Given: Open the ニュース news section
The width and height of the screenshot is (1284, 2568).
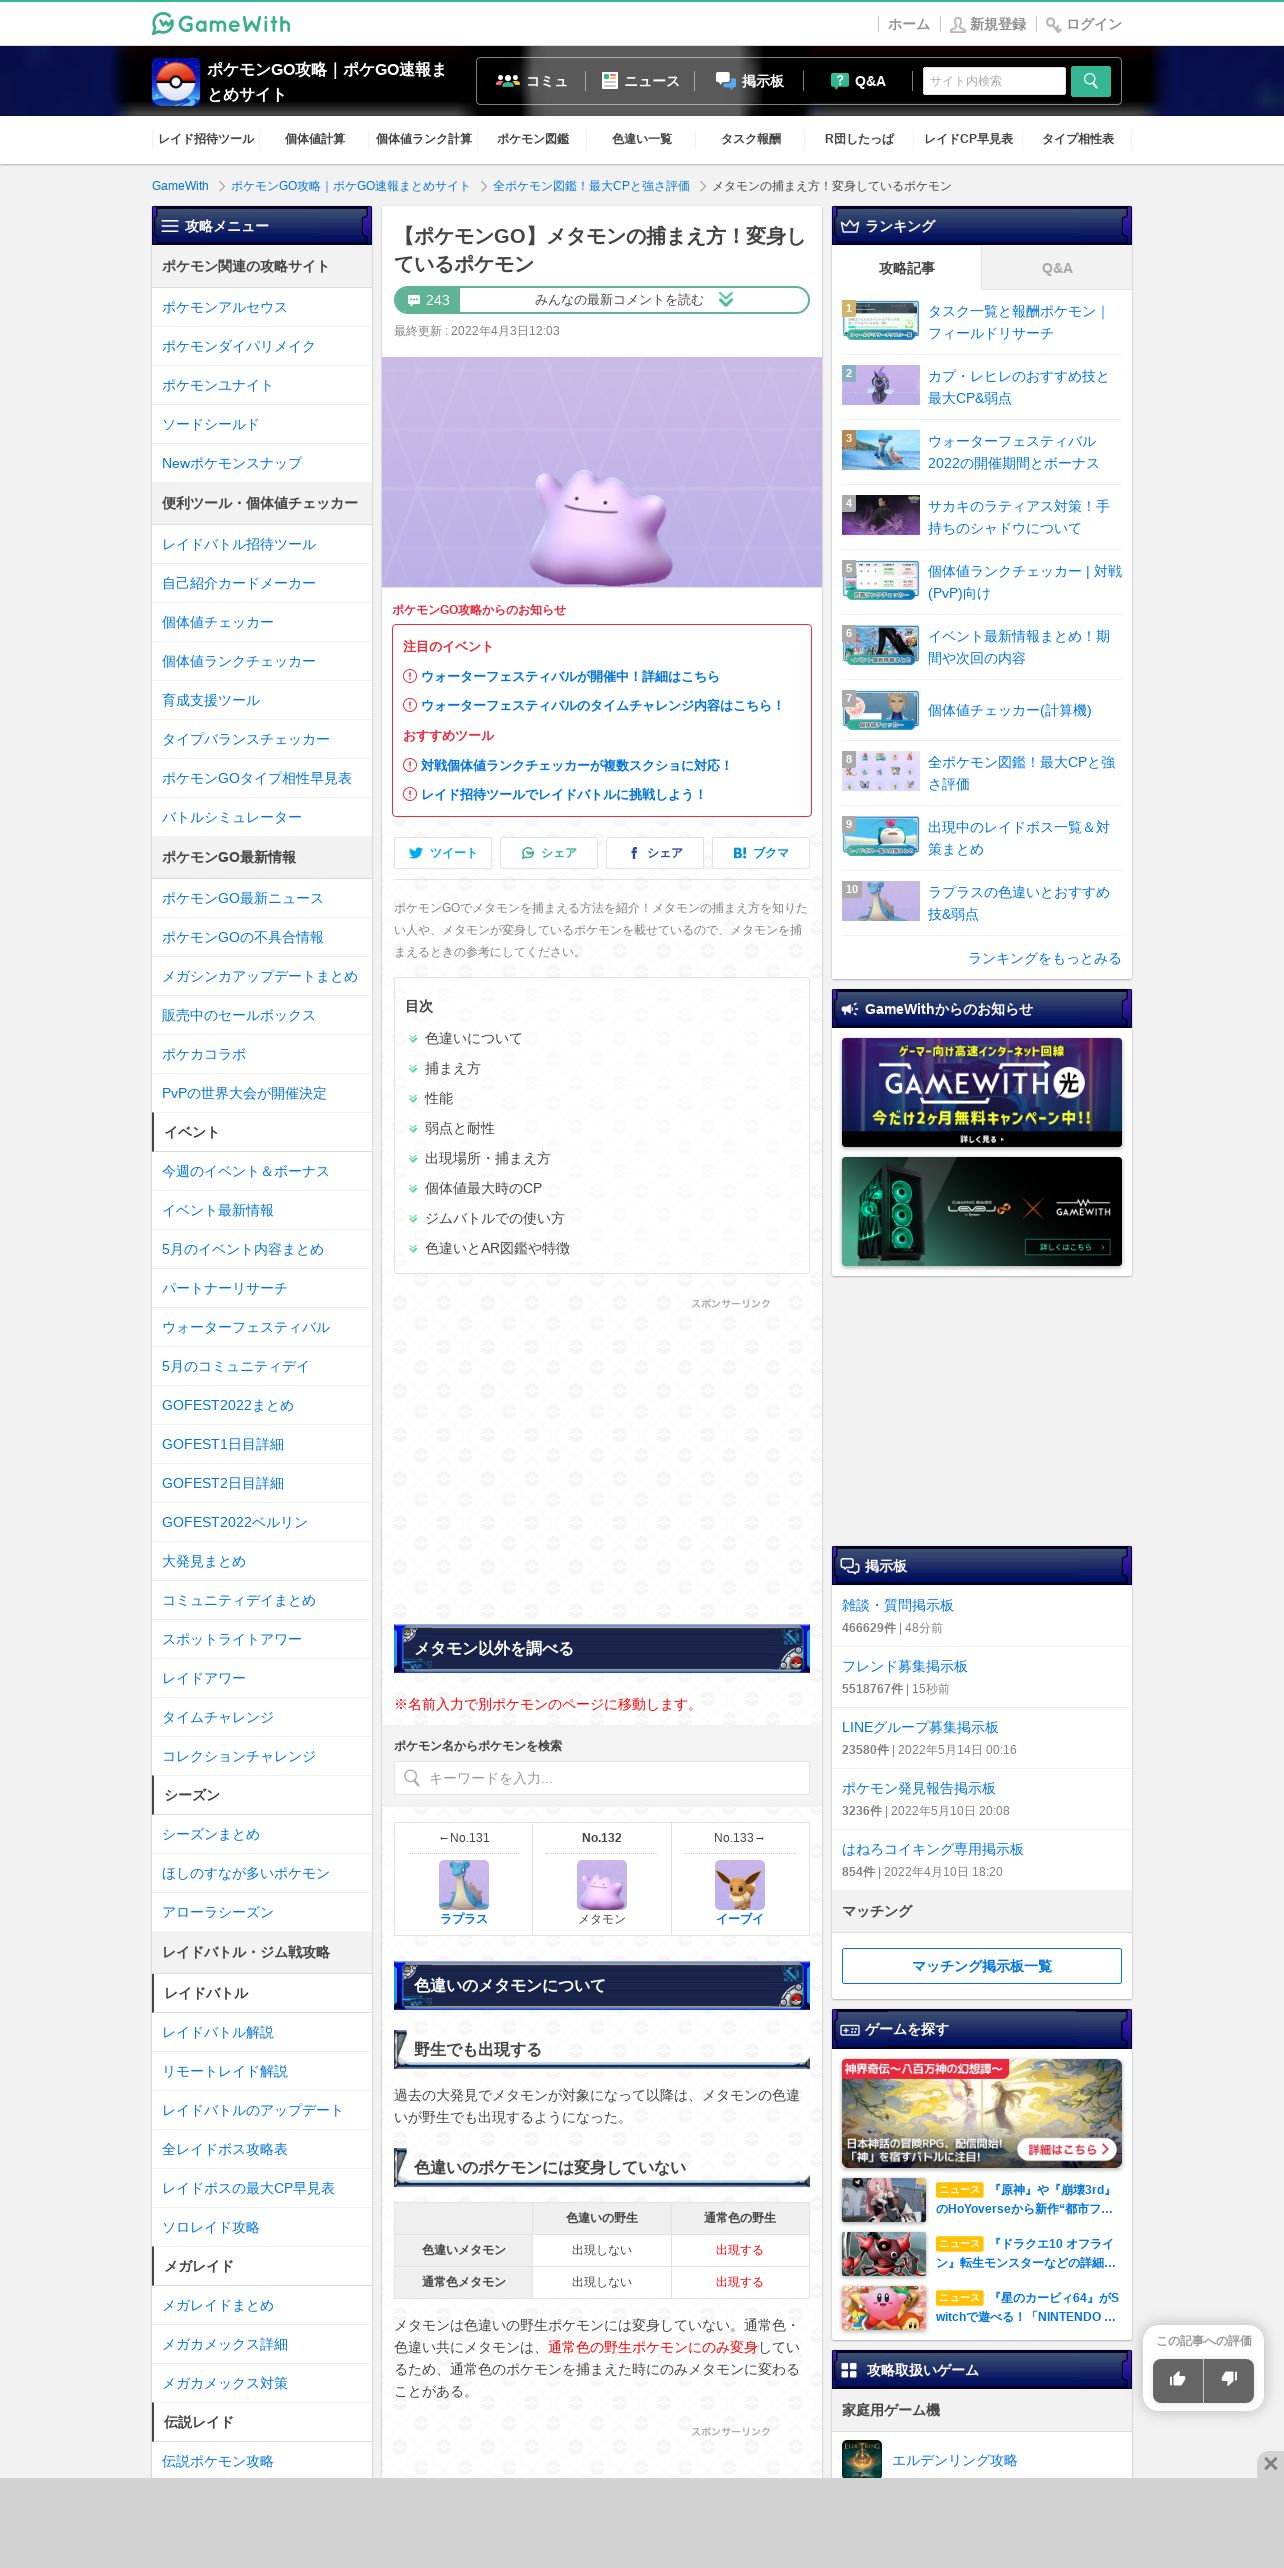Looking at the screenshot, I should pyautogui.click(x=640, y=81).
